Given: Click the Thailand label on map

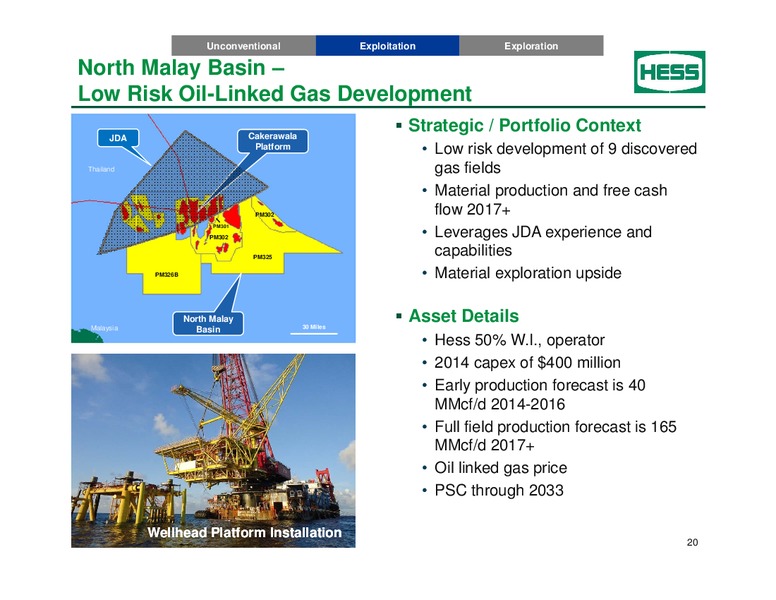Looking at the screenshot, I should 101,169.
